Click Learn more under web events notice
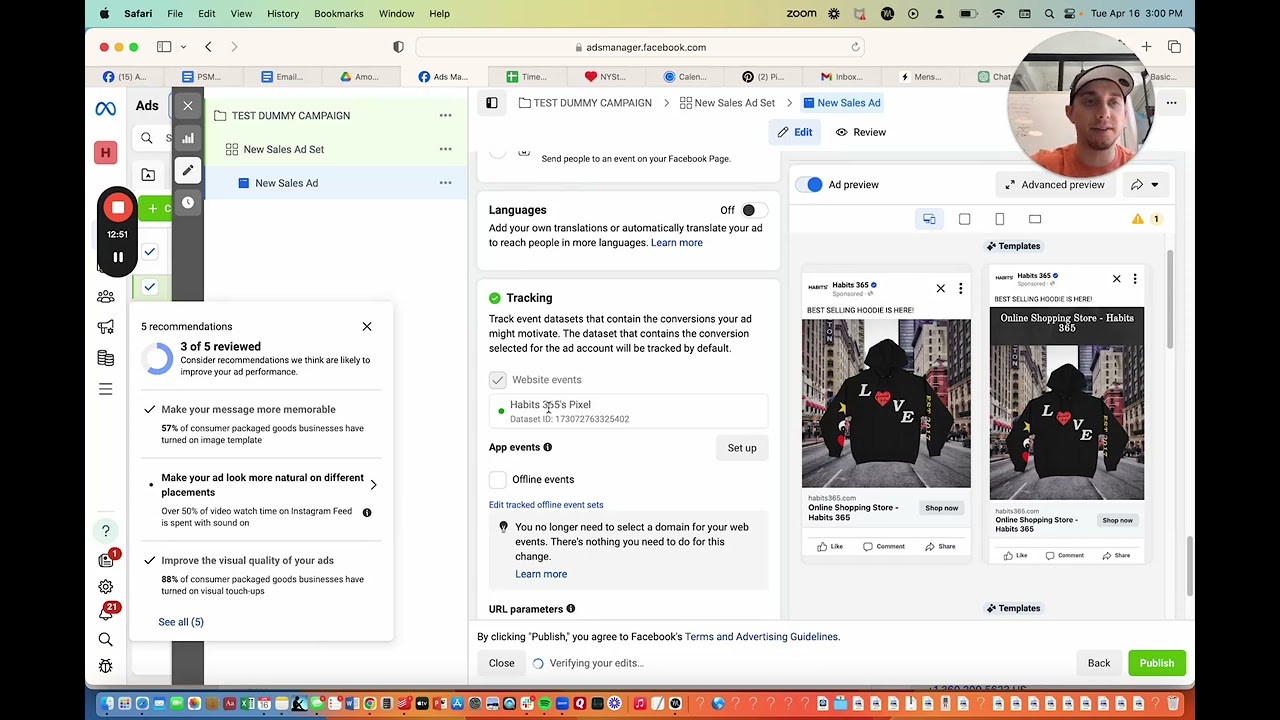Screen dimensions: 1280x720 tap(541, 574)
